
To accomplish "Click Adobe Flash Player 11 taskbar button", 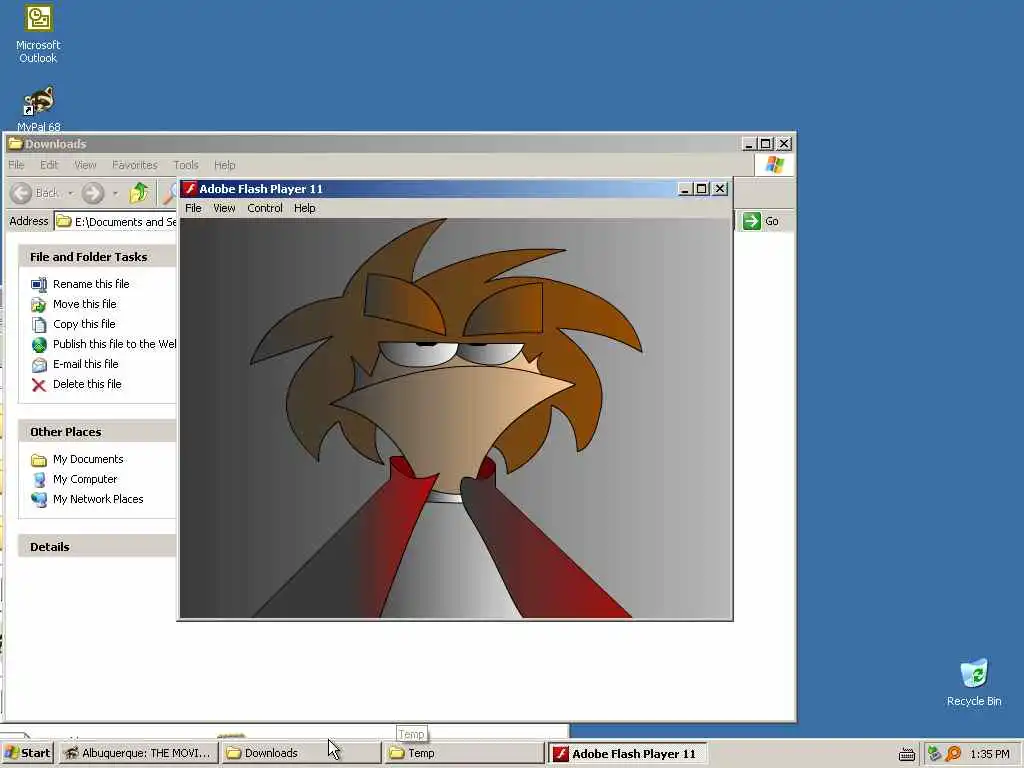I will pyautogui.click(x=627, y=754).
